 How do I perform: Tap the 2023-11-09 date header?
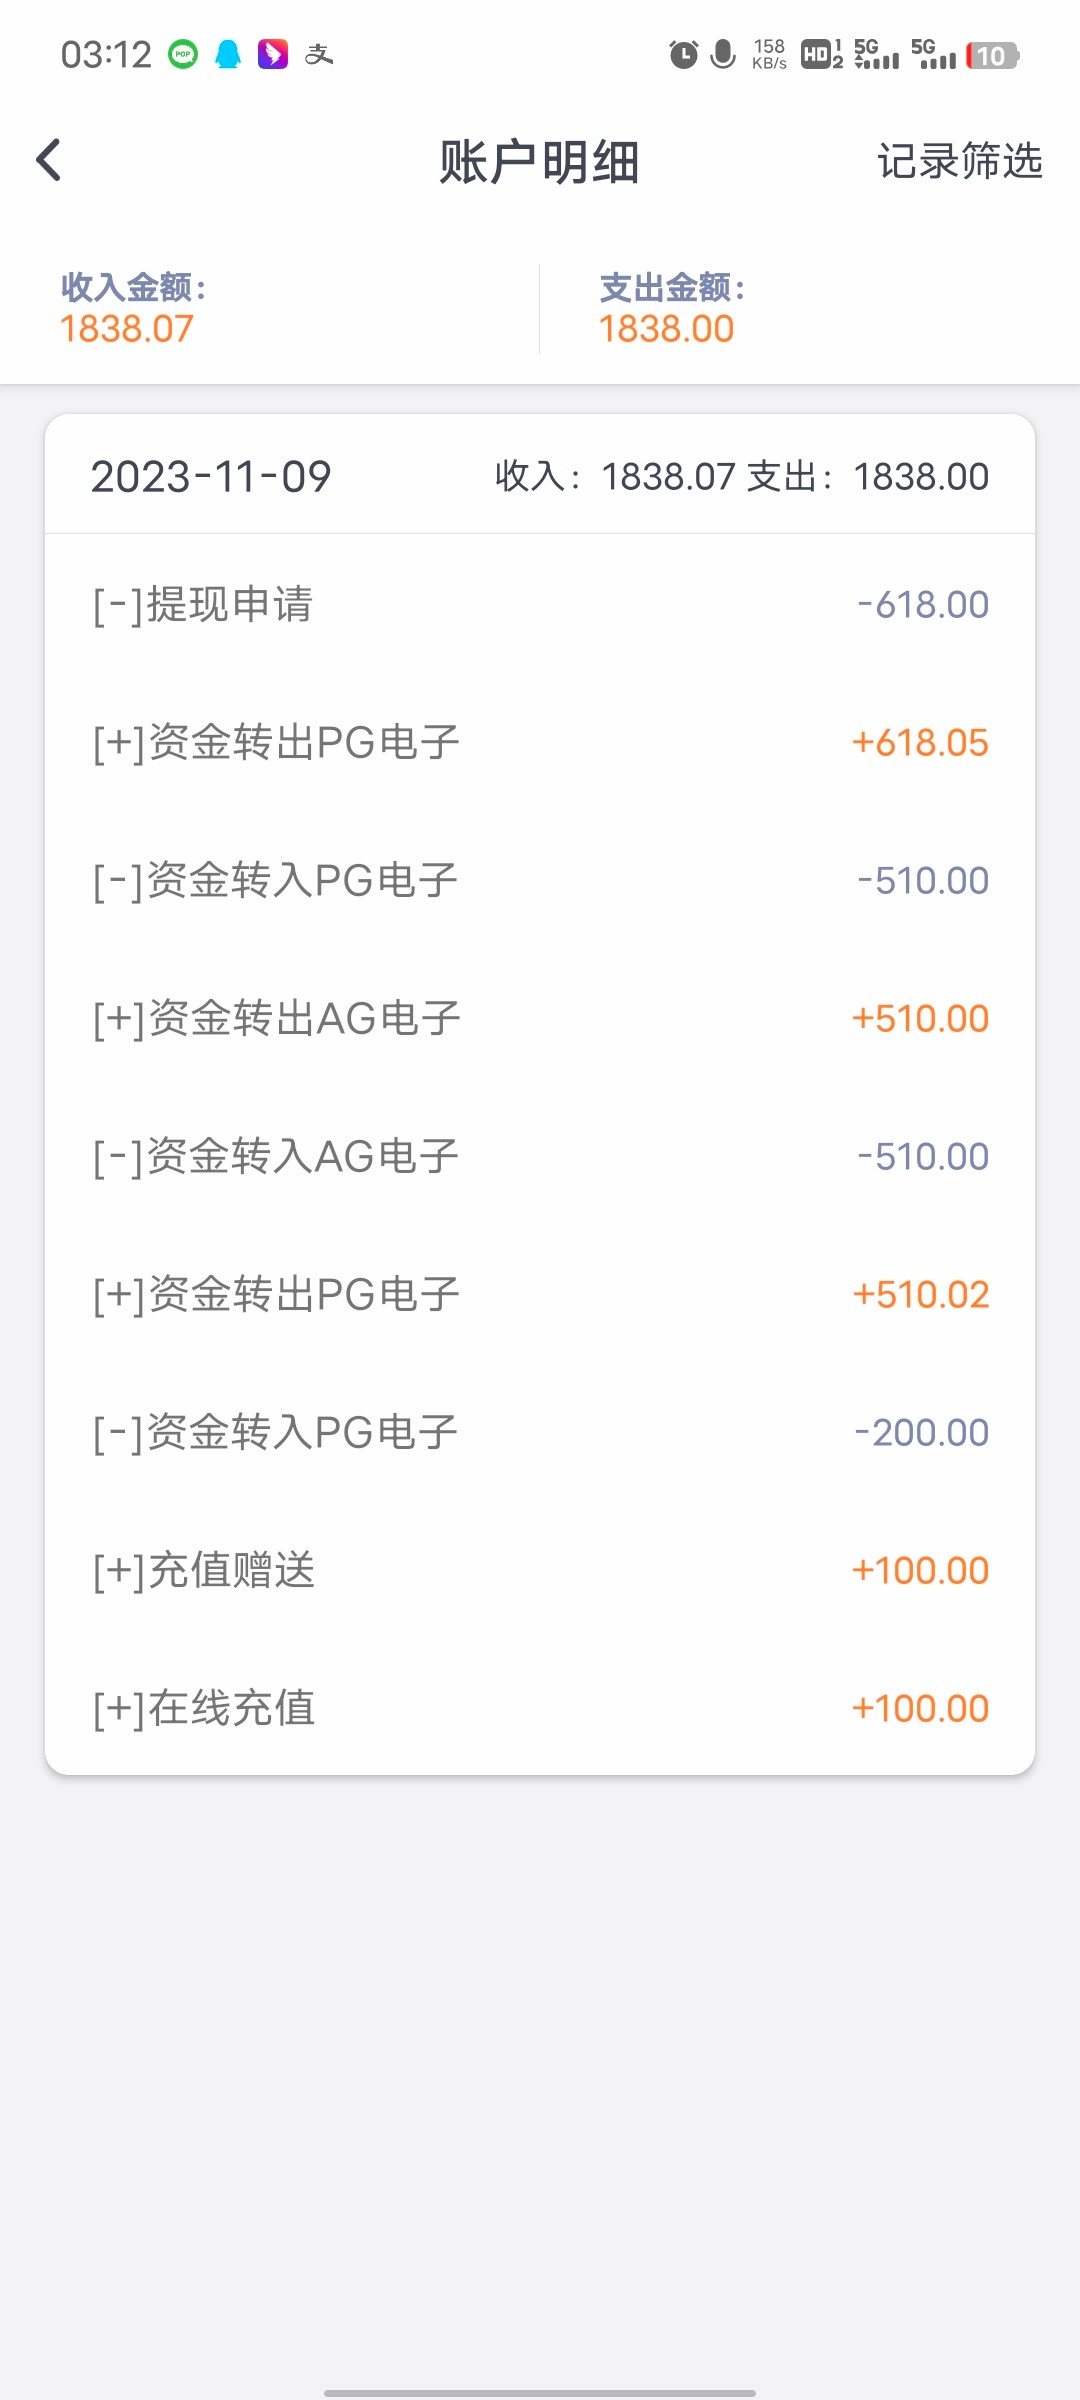[x=211, y=477]
